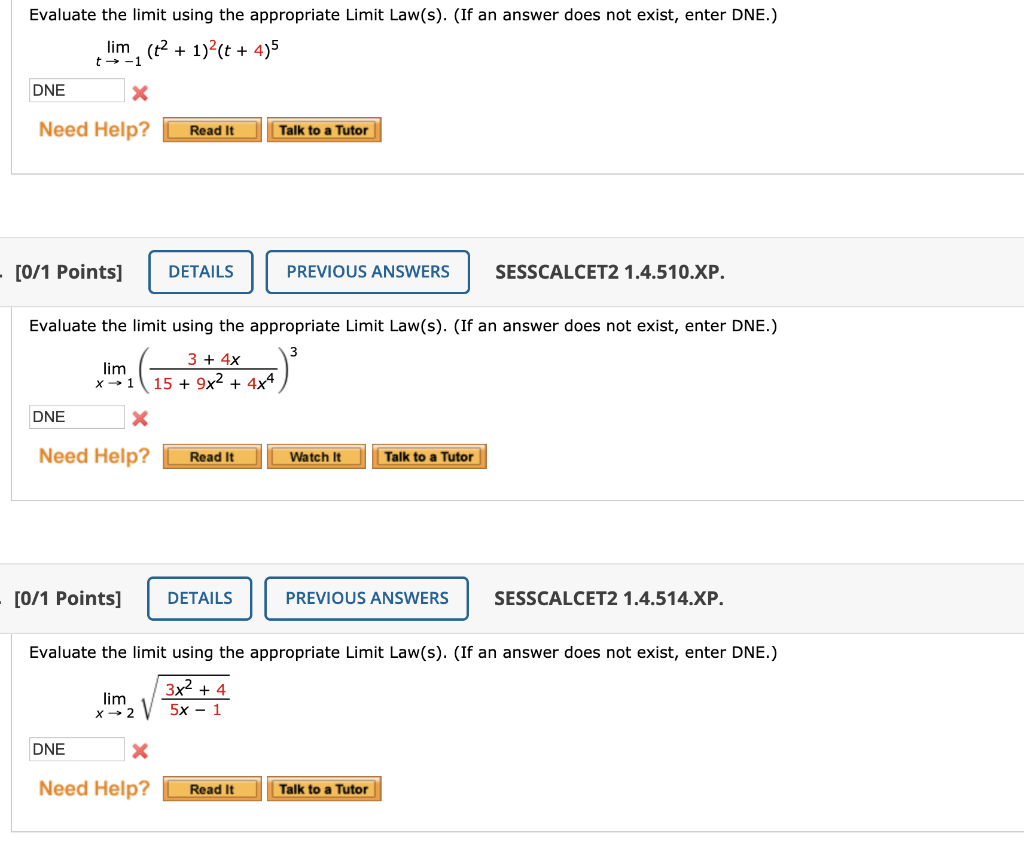The image size is (1024, 842).
Task: Open Watch It for problem SESSCALCET2 1.4.510.XP
Action: 316,456
